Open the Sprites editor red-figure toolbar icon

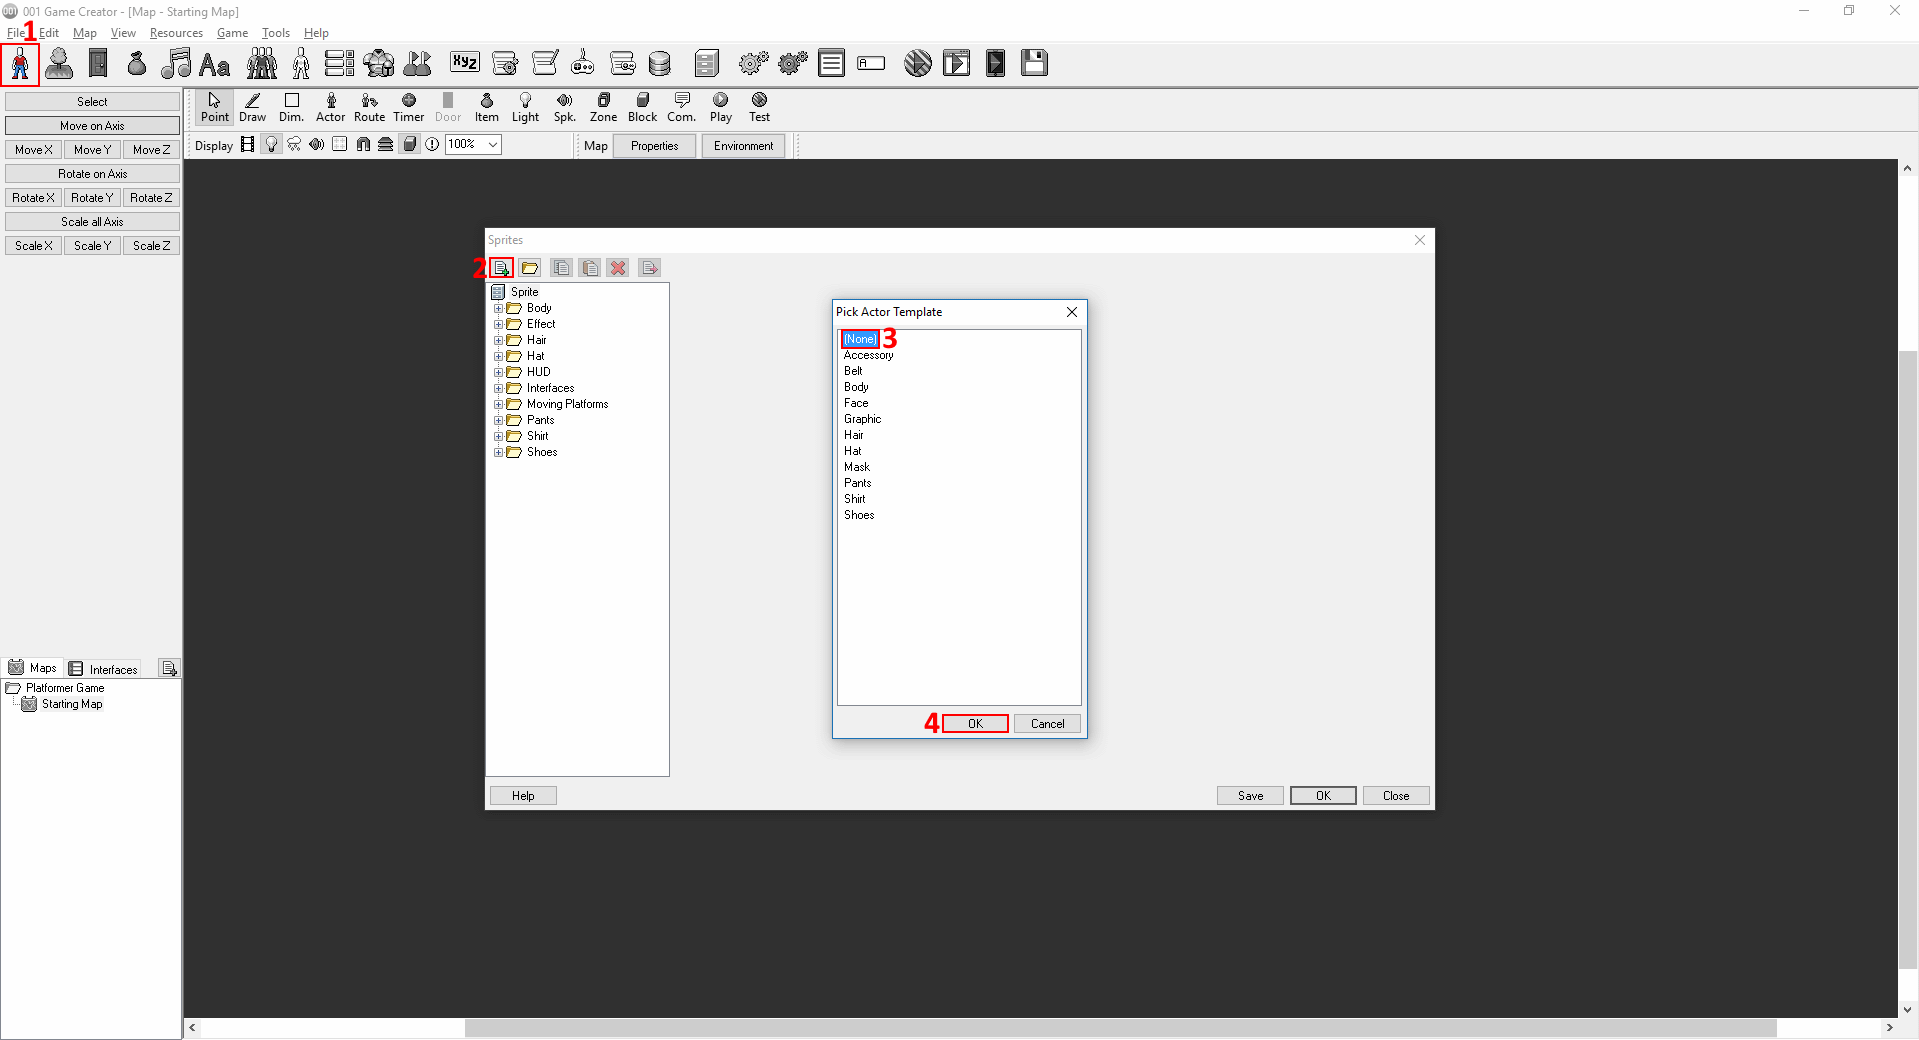tap(20, 64)
